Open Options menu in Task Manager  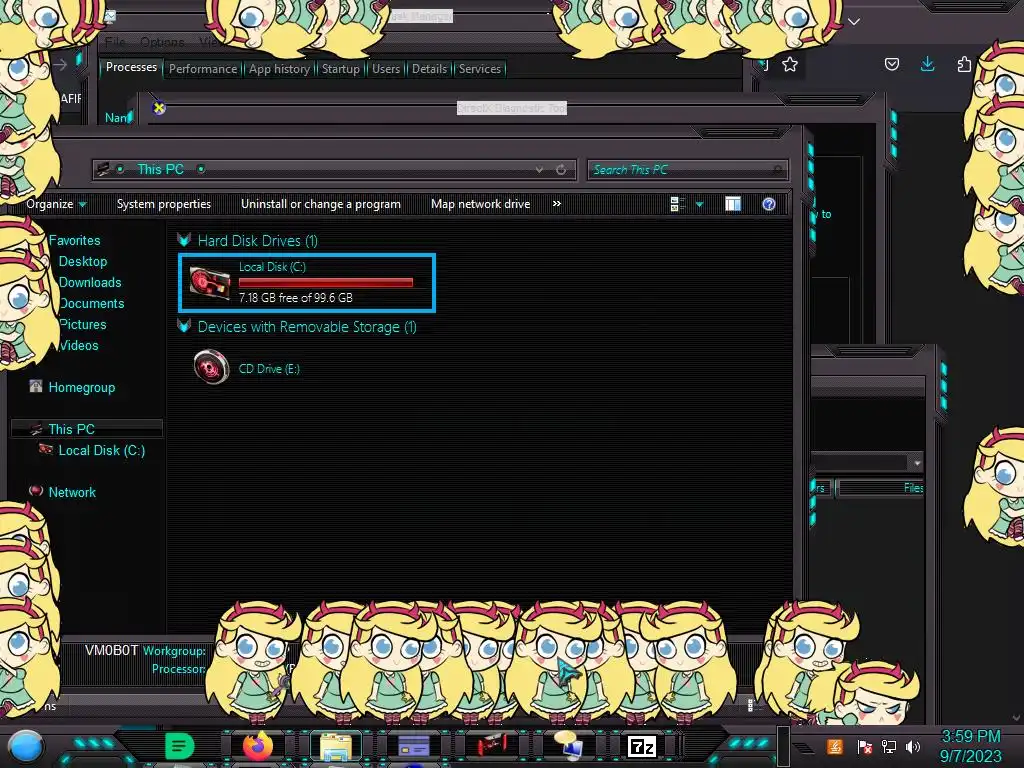[162, 42]
